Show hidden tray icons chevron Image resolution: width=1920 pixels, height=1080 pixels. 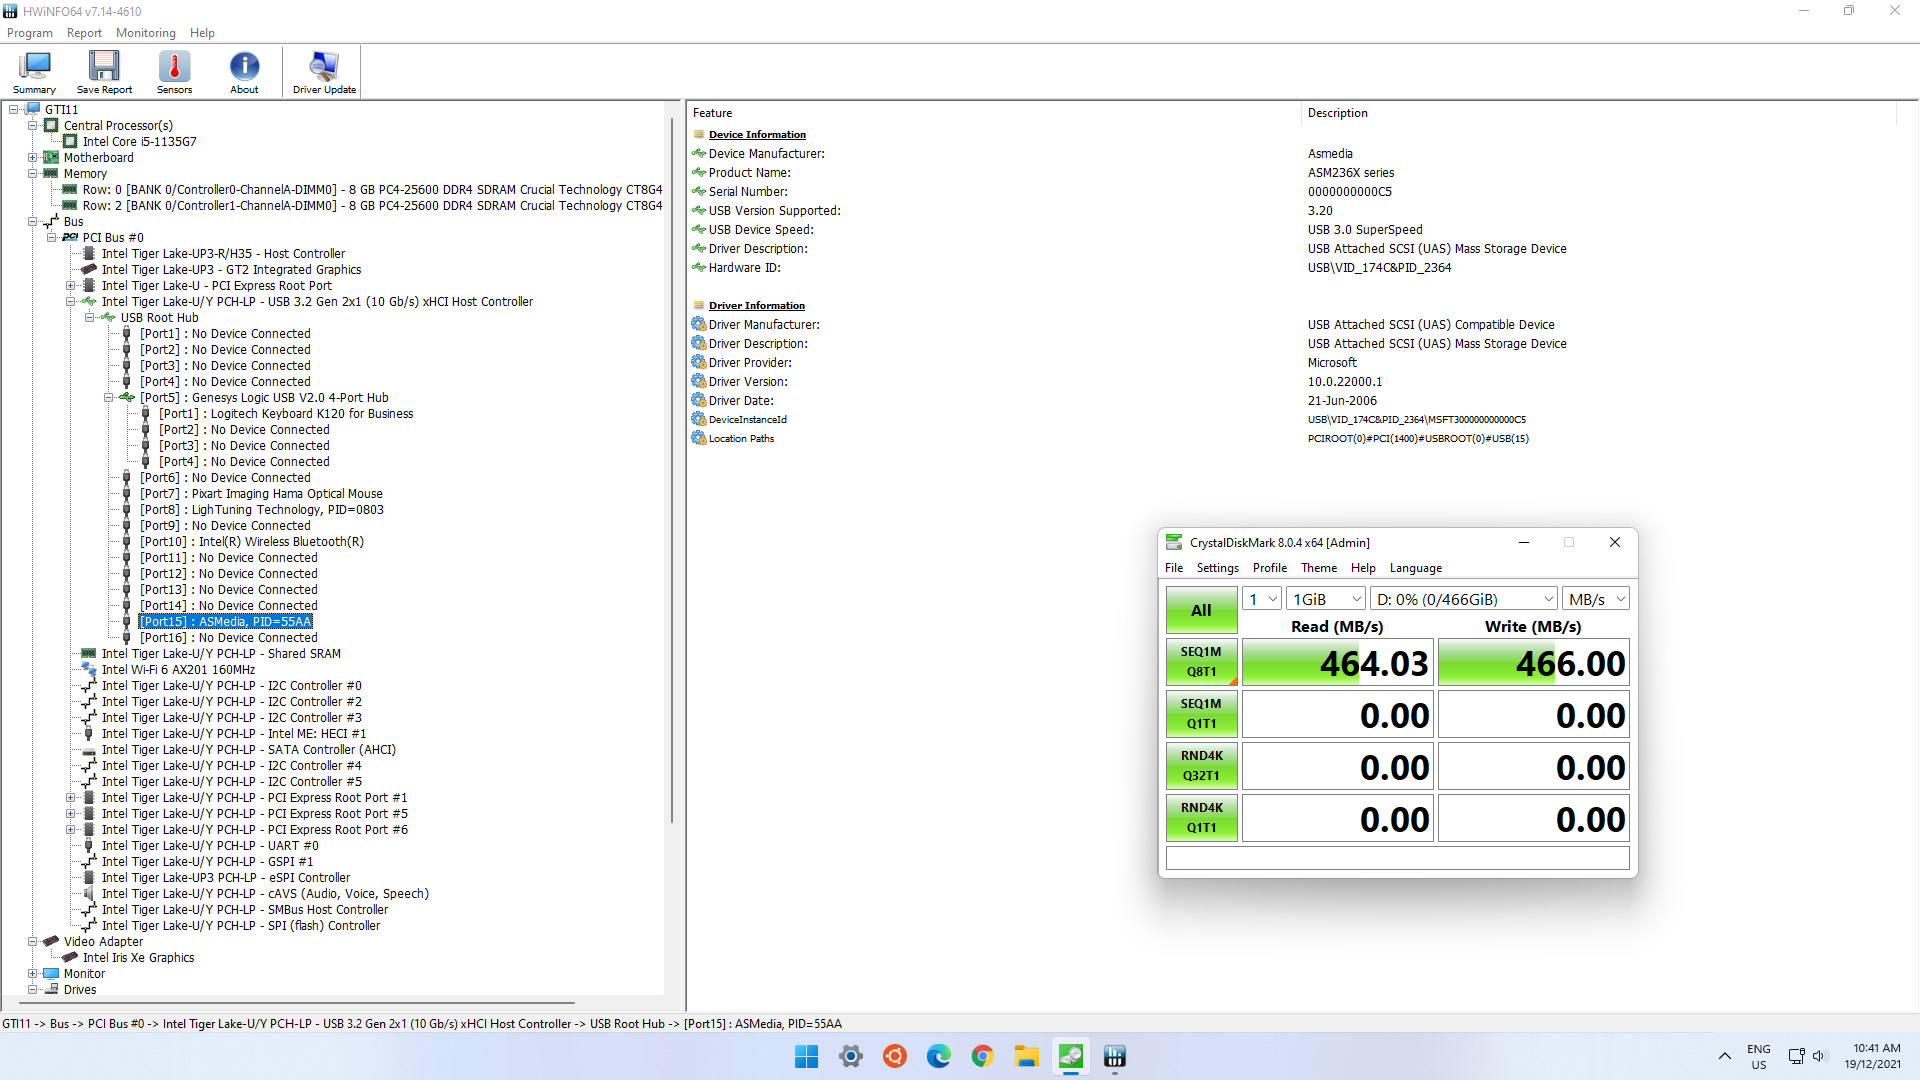[x=1724, y=1056]
